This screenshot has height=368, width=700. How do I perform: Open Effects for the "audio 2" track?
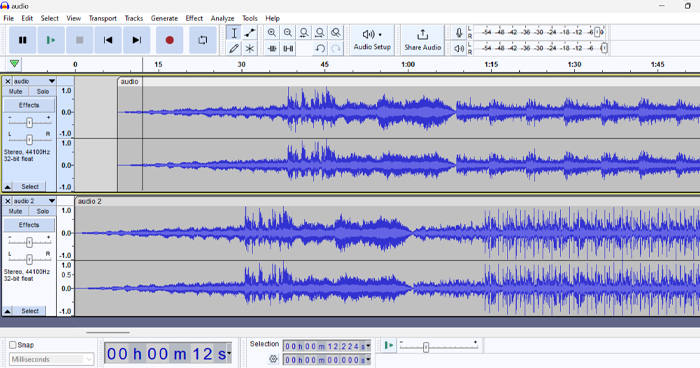click(29, 225)
